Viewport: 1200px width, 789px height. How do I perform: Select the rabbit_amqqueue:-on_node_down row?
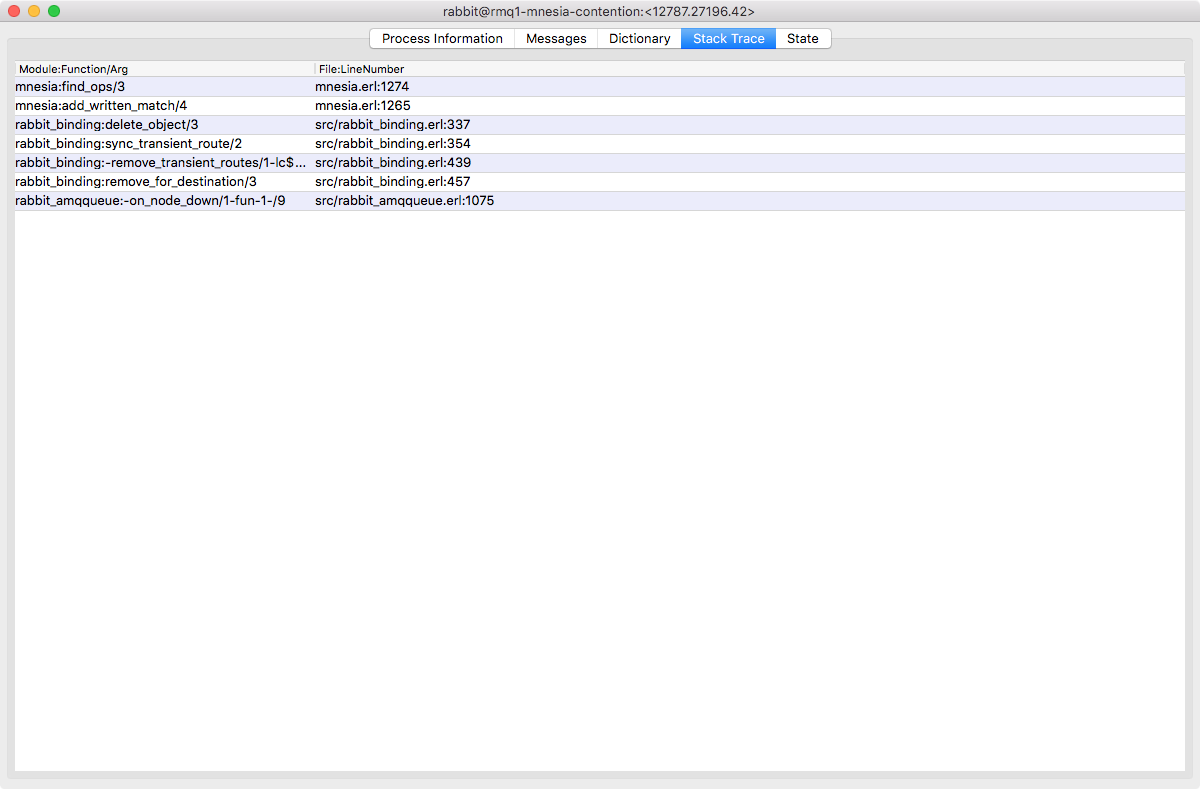600,201
